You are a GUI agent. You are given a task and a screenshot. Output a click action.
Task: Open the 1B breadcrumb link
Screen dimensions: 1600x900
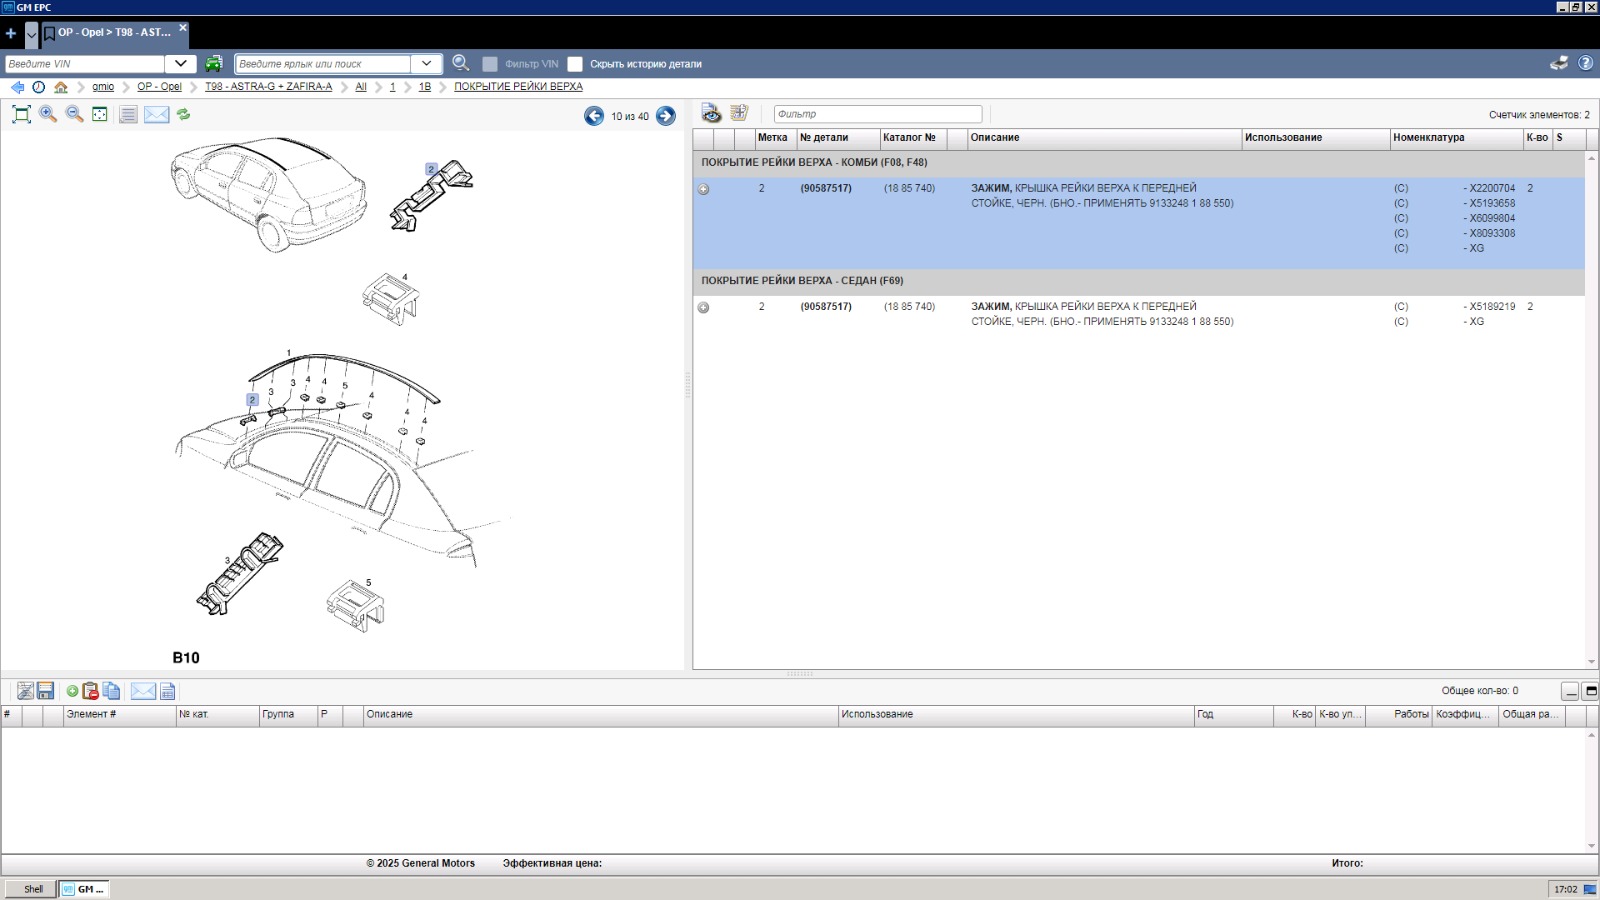[x=425, y=87]
